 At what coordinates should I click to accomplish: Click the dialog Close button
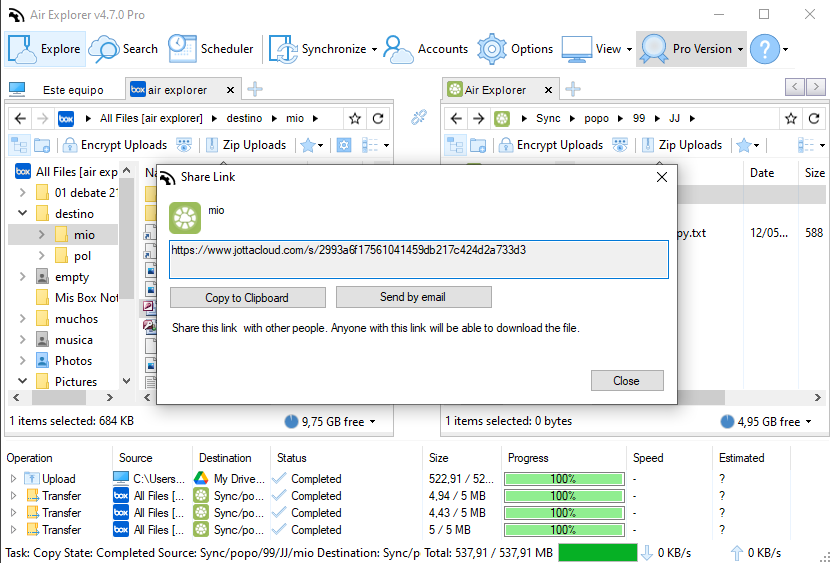point(627,380)
